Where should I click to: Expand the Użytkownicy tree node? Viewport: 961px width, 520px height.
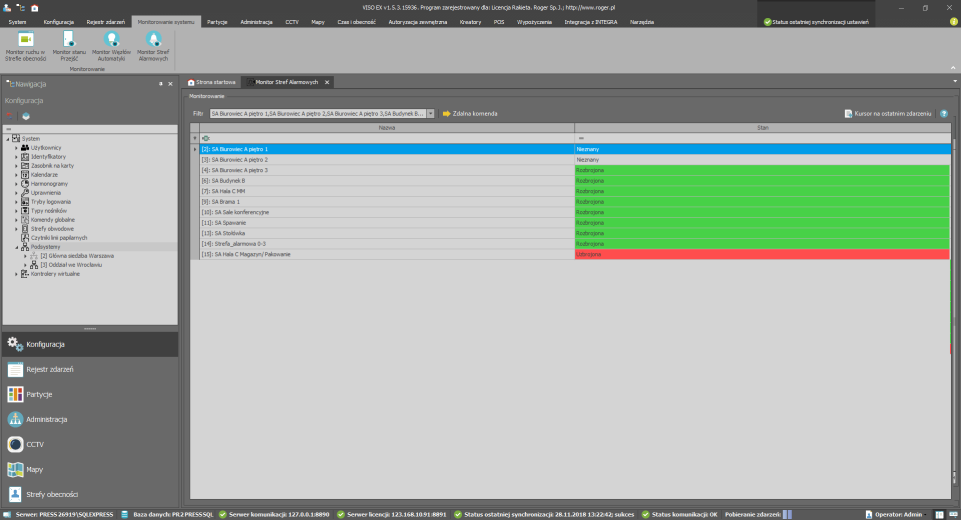click(16, 147)
